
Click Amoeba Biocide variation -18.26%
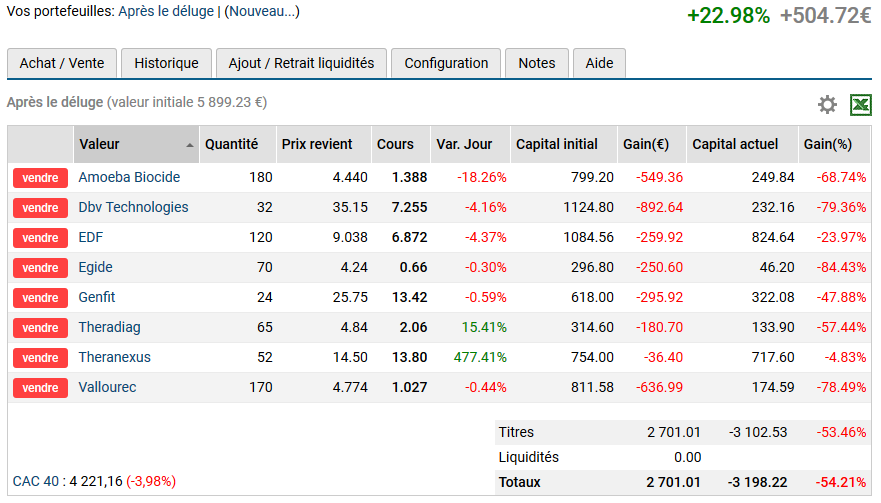[482, 178]
